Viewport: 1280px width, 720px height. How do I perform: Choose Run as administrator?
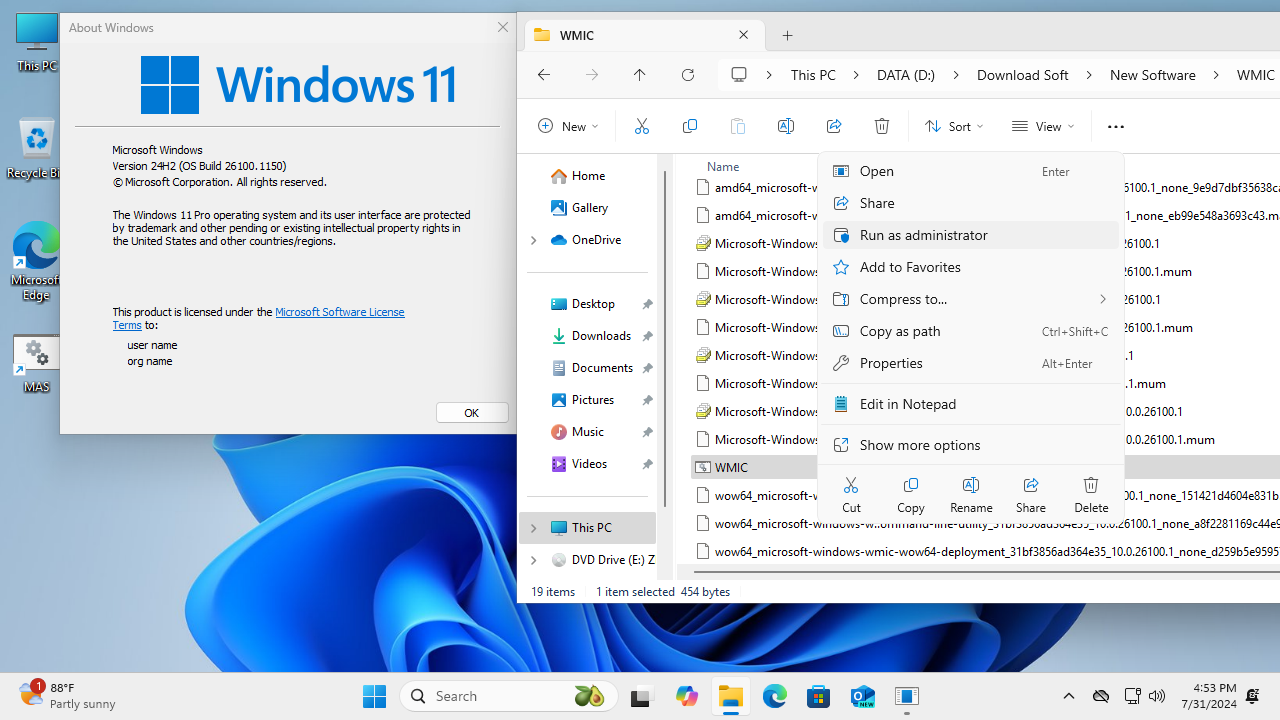point(970,235)
